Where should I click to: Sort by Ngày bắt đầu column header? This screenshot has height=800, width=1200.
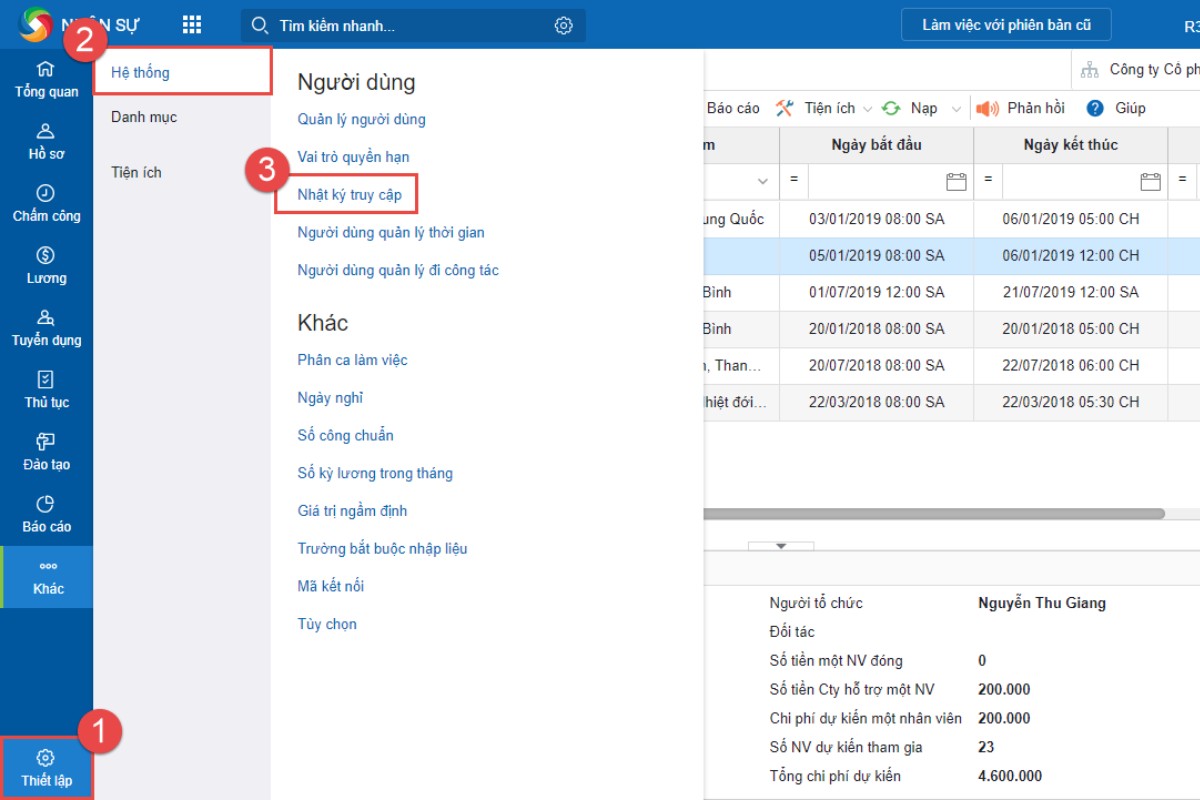click(876, 145)
